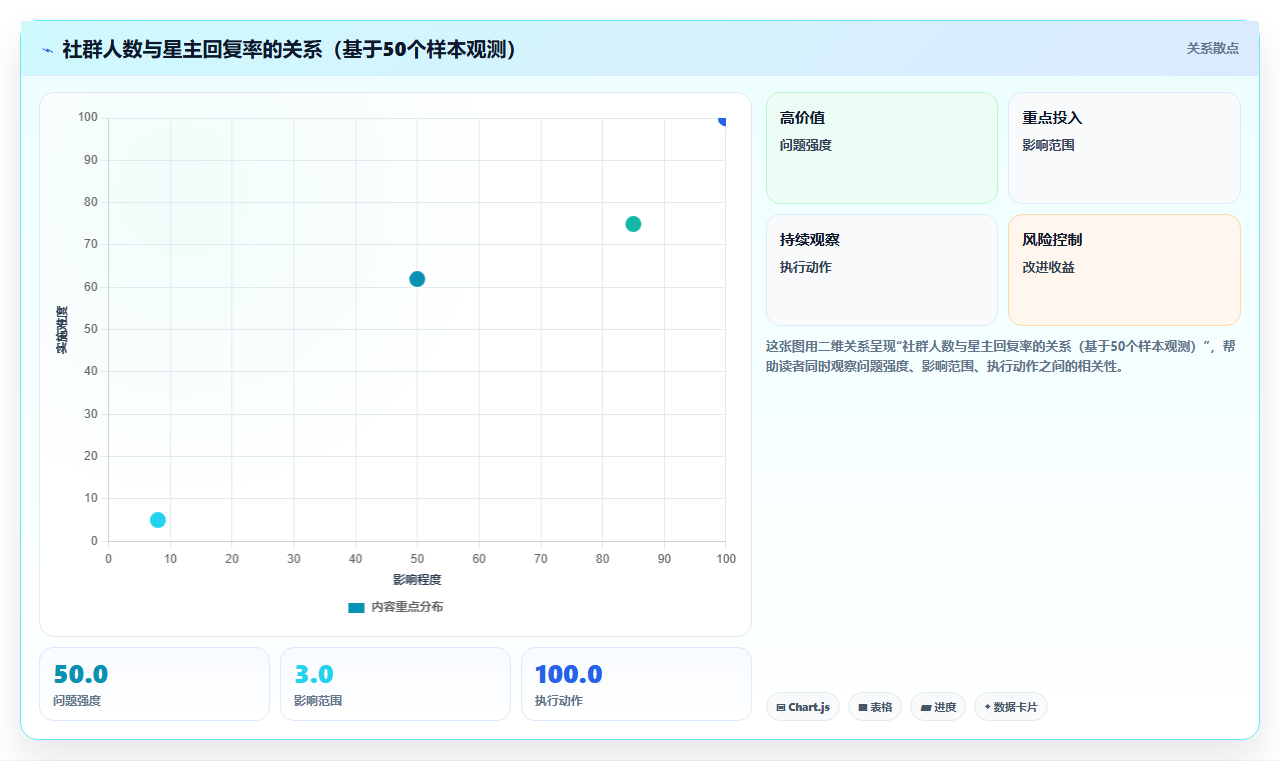Viewport: 1280px width, 761px height.
Task: Click the 100.0 执行动作 stat card
Action: click(x=636, y=684)
